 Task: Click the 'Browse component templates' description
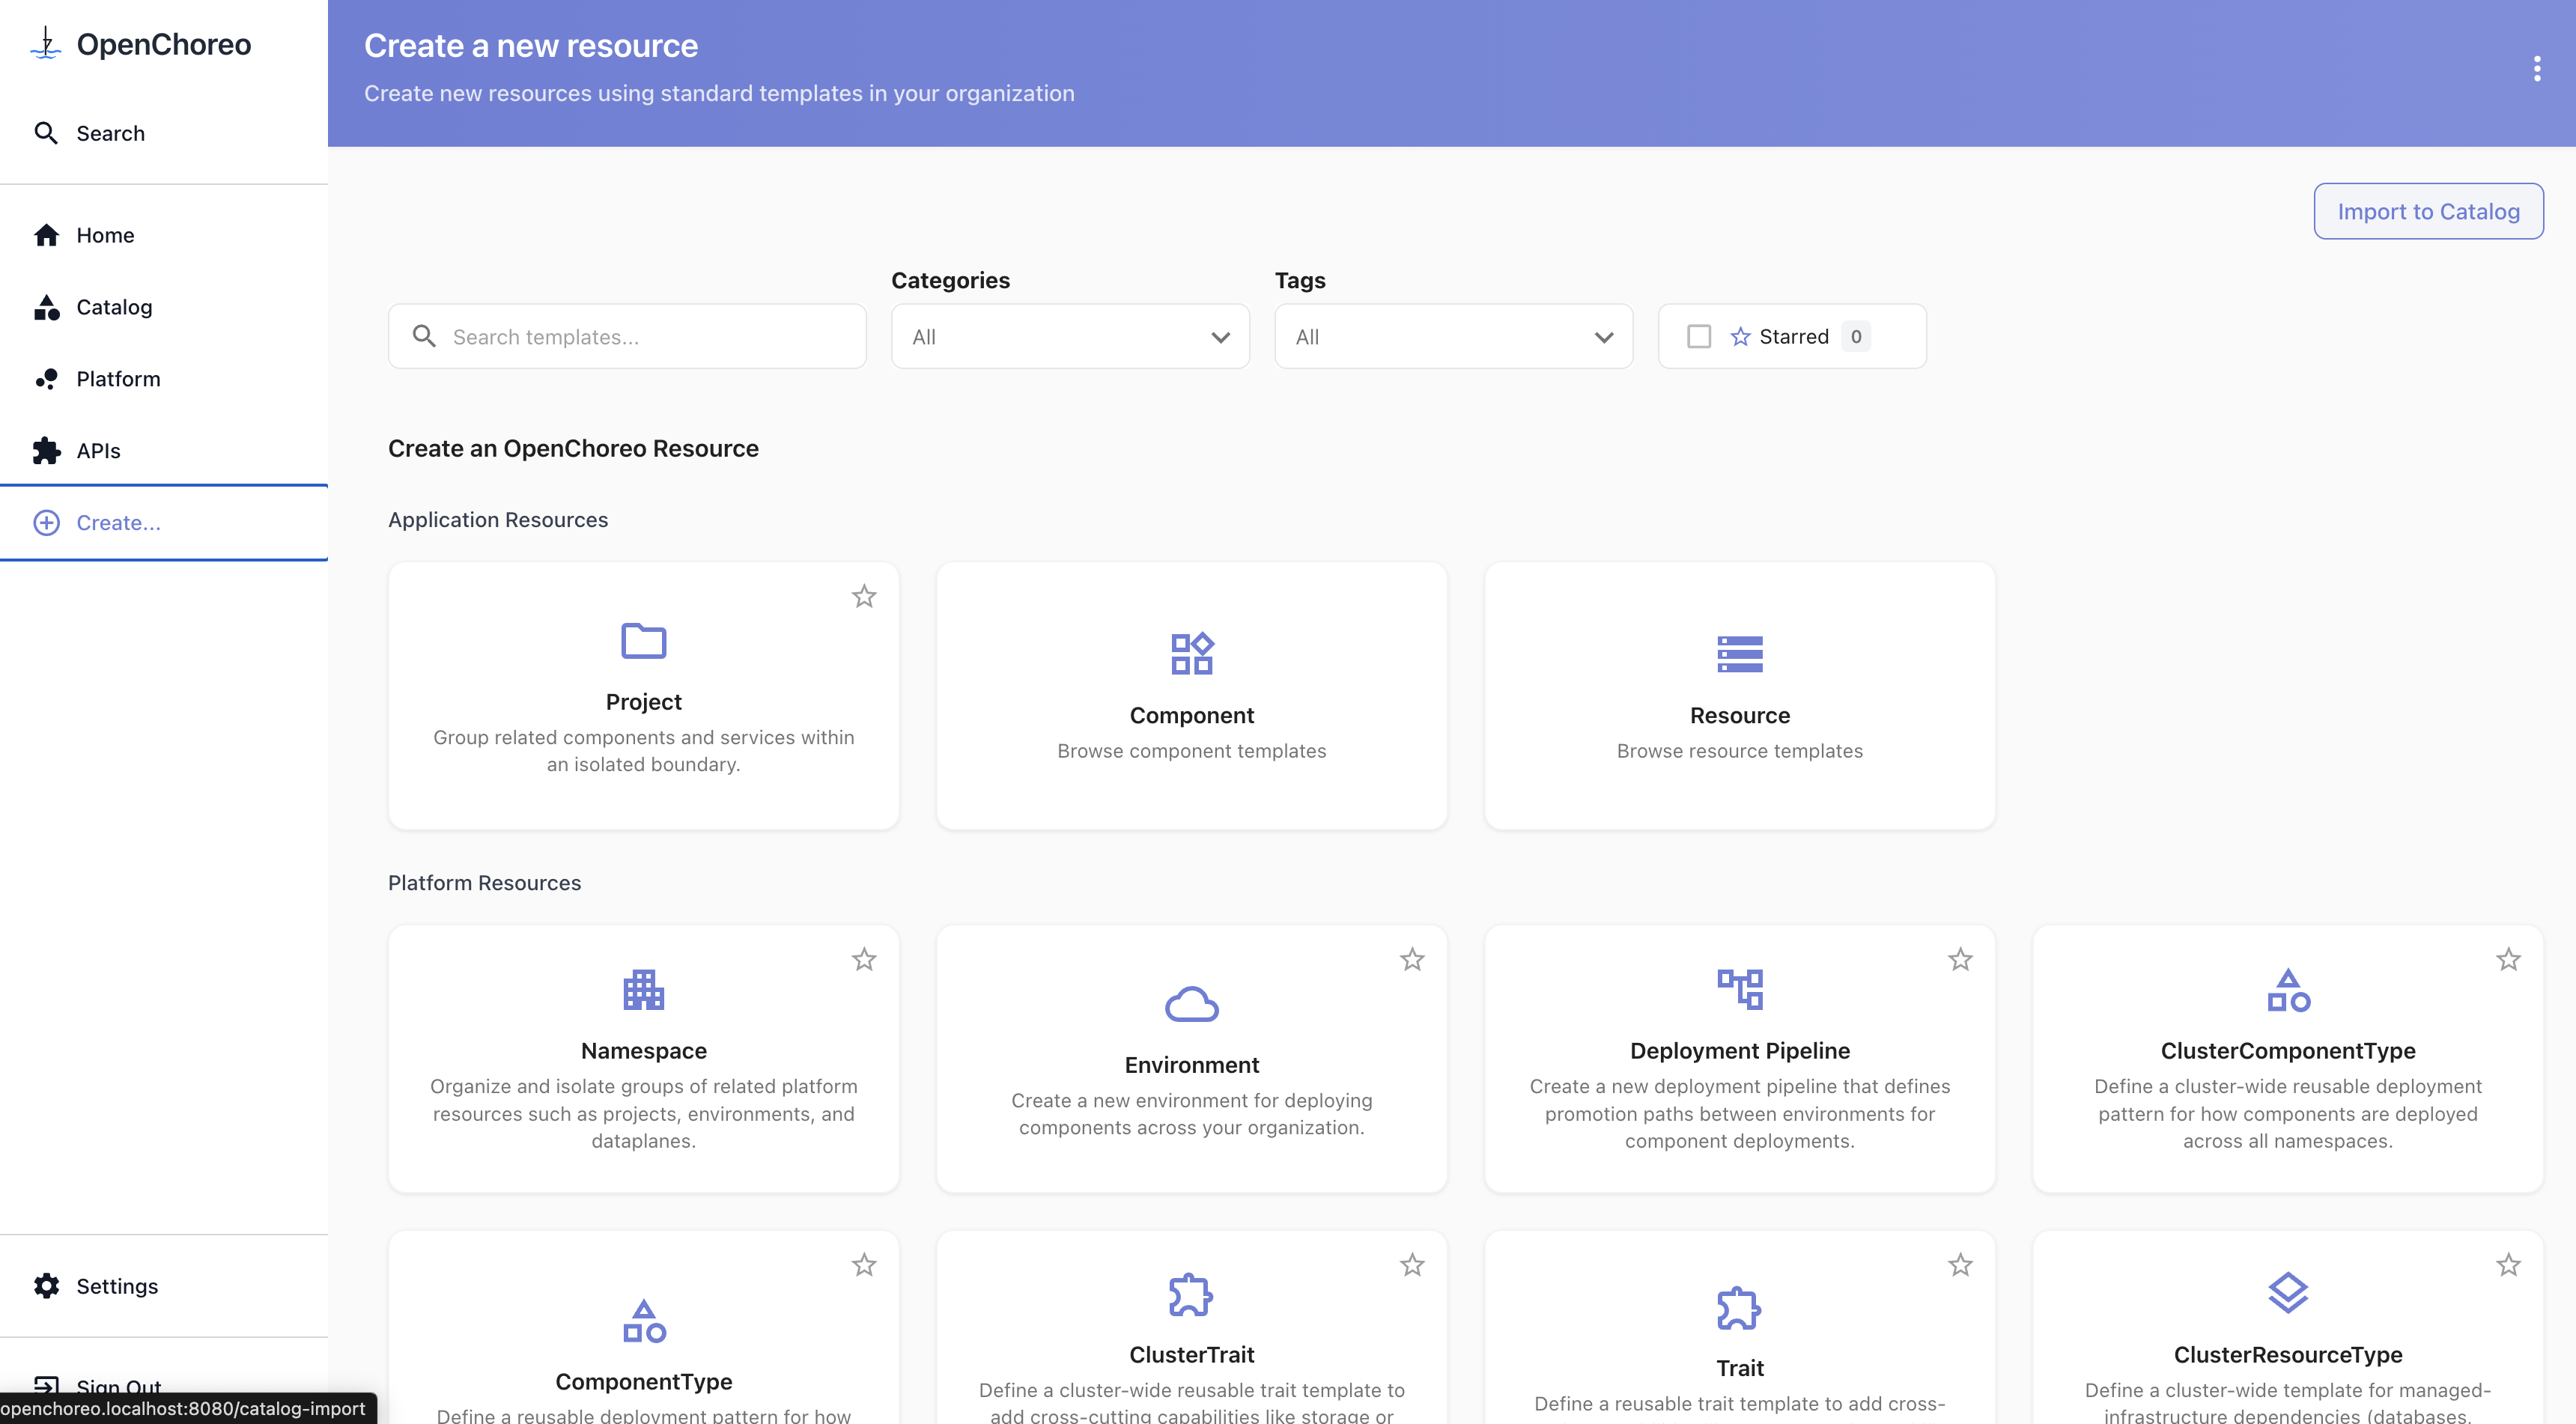(x=1192, y=751)
